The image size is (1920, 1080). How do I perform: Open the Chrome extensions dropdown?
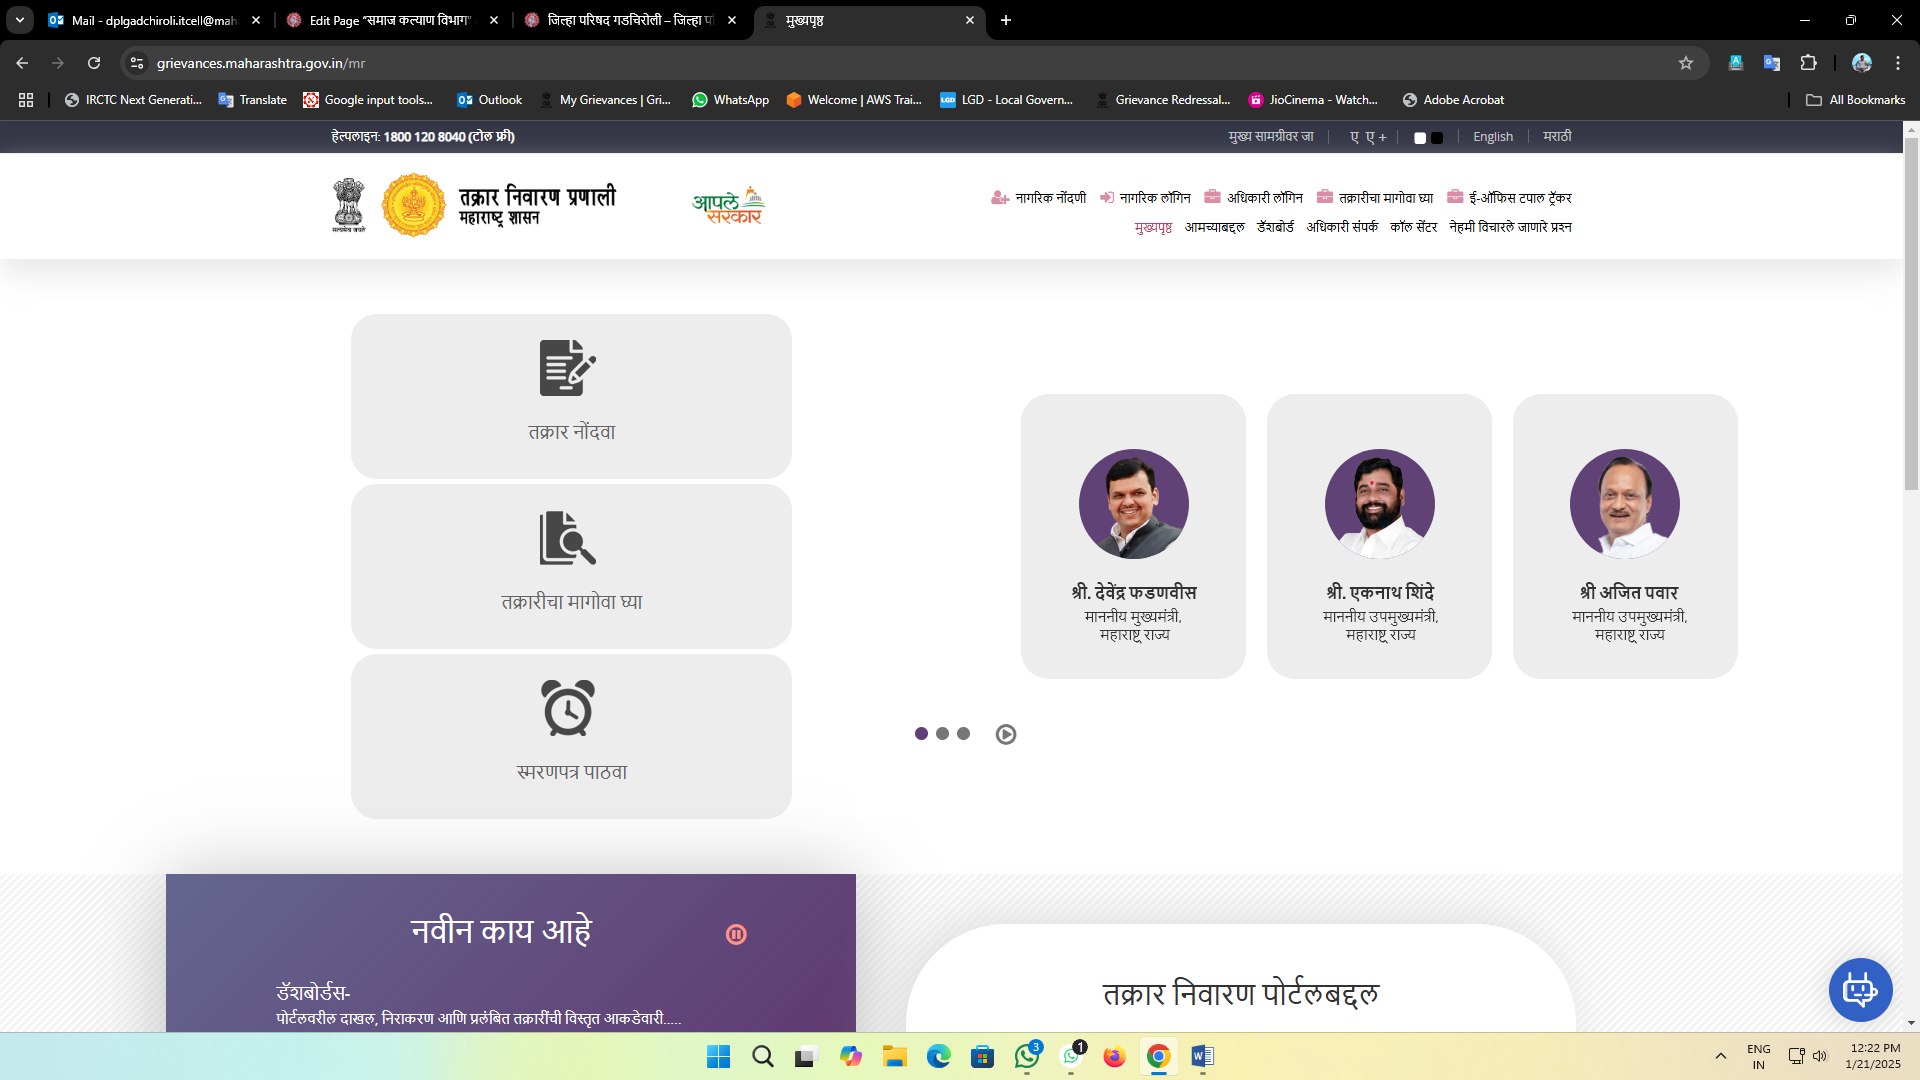tap(1809, 62)
